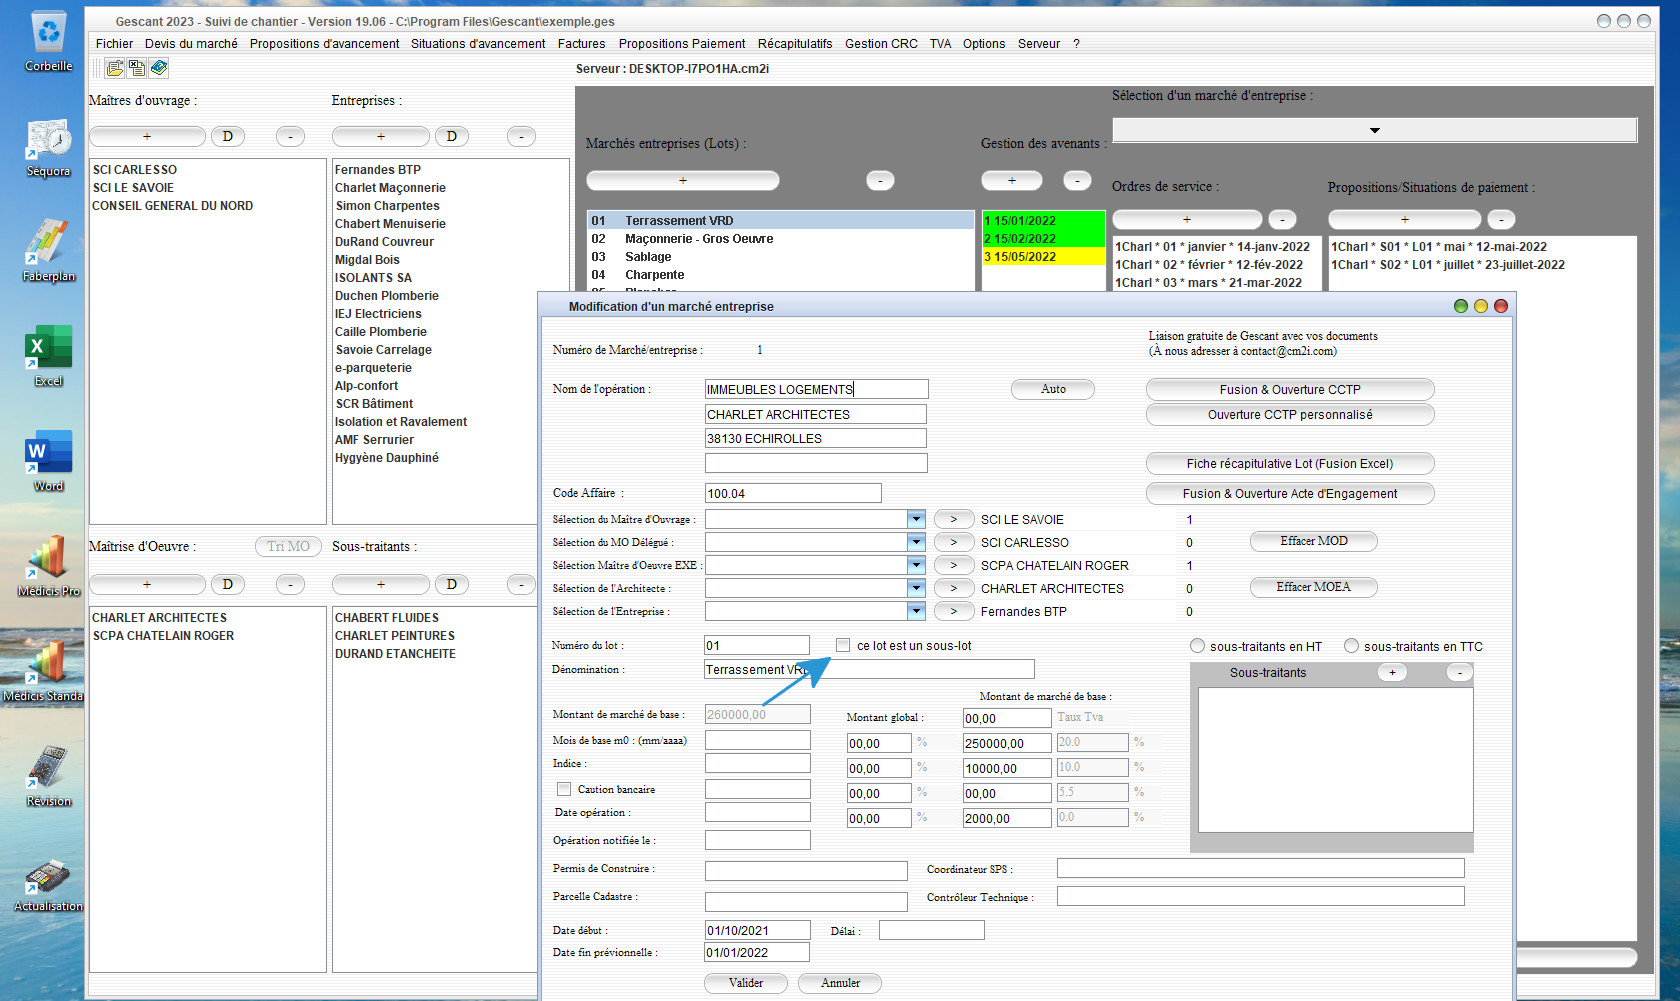Click Fusion & Ouverture CCTP button
The image size is (1680, 1001).
tap(1290, 389)
